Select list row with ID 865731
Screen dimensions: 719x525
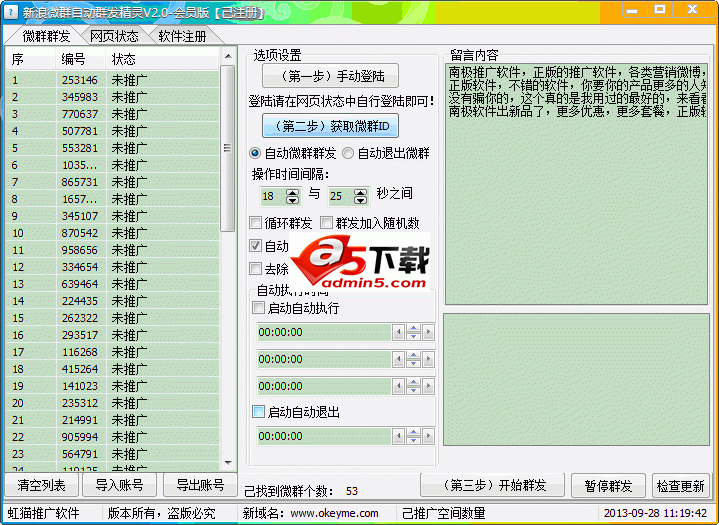click(x=112, y=182)
